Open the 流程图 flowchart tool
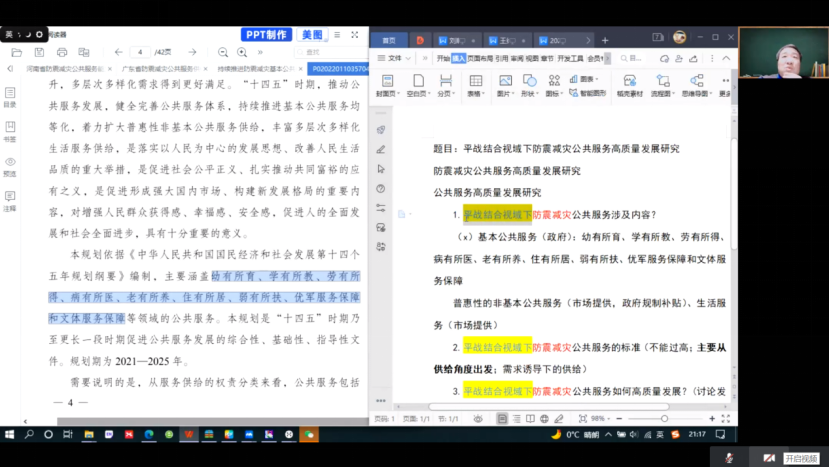Viewport: 830px width, 467px height. 661,84
